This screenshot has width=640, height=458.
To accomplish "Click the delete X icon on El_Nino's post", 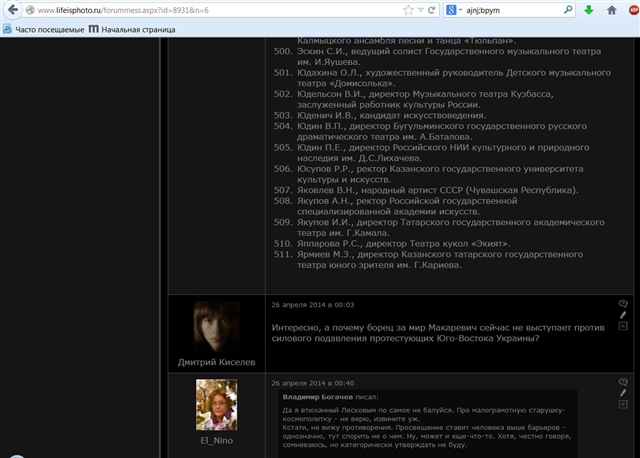I will (622, 406).
